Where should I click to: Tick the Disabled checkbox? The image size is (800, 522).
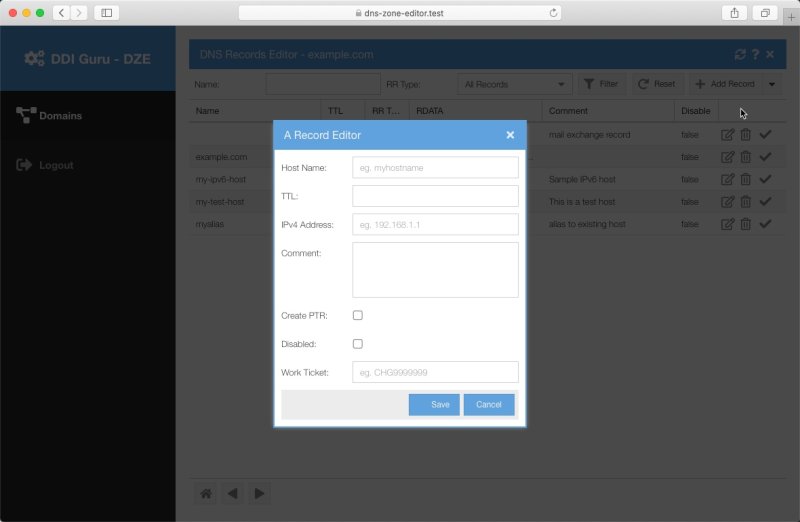(358, 344)
